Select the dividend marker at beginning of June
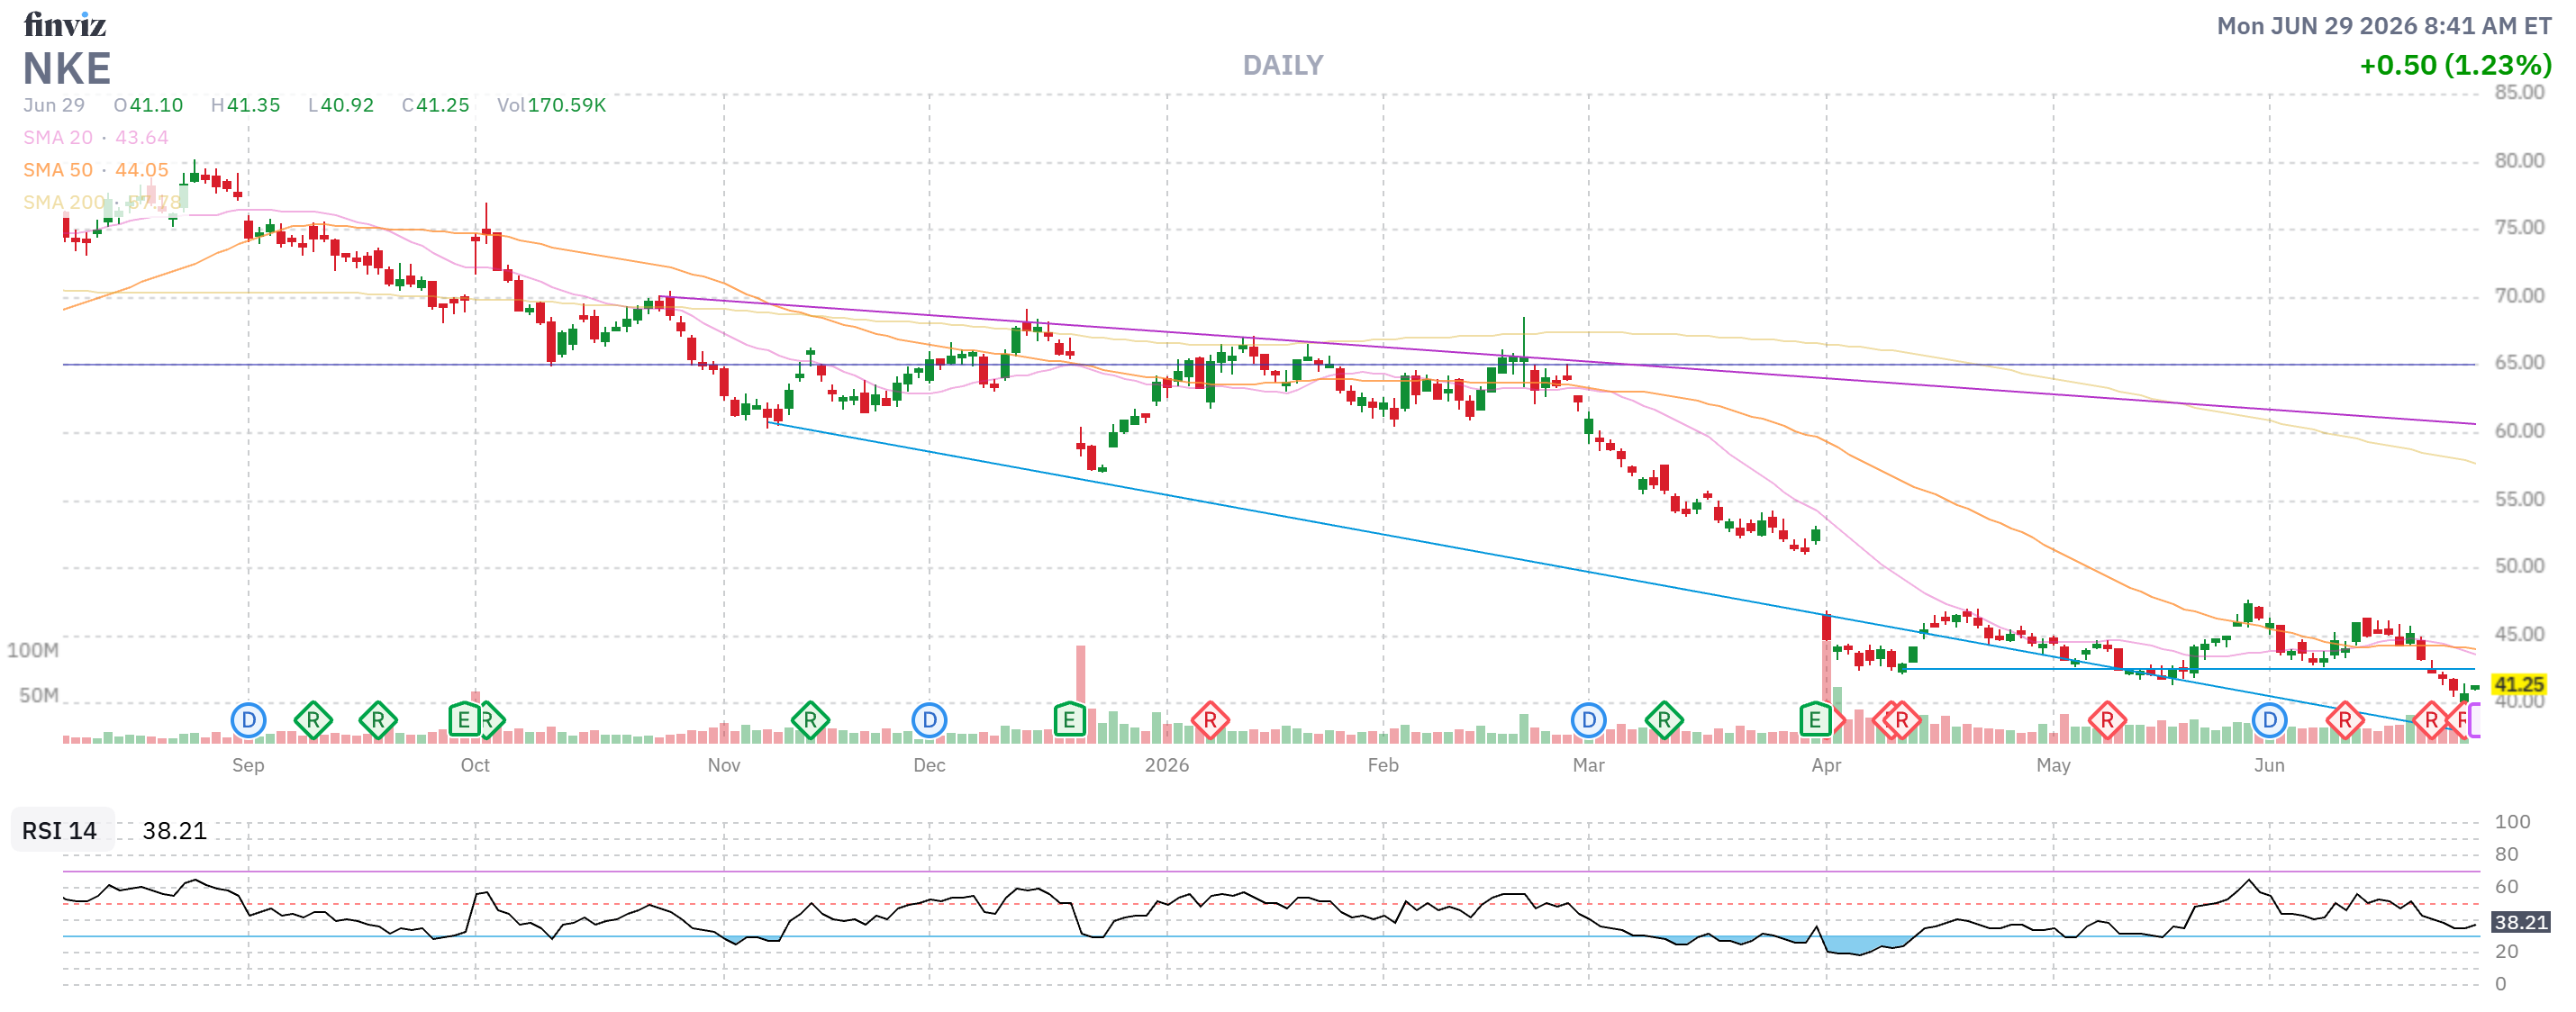Viewport: 2576px width, 1012px height. point(2269,719)
